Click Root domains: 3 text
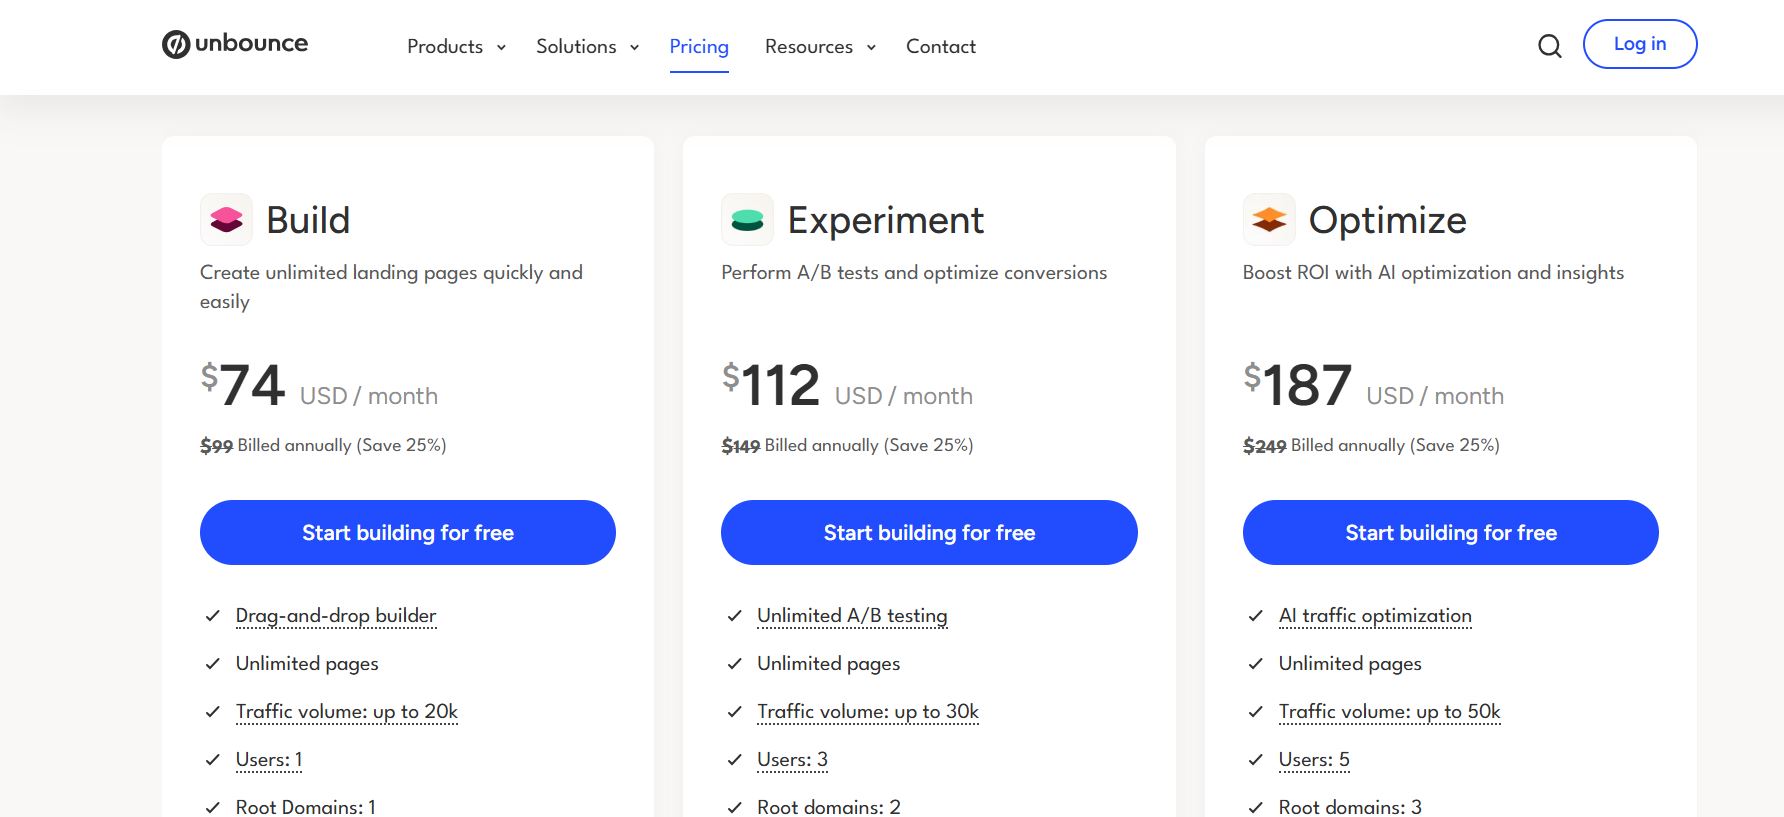 tap(1350, 807)
